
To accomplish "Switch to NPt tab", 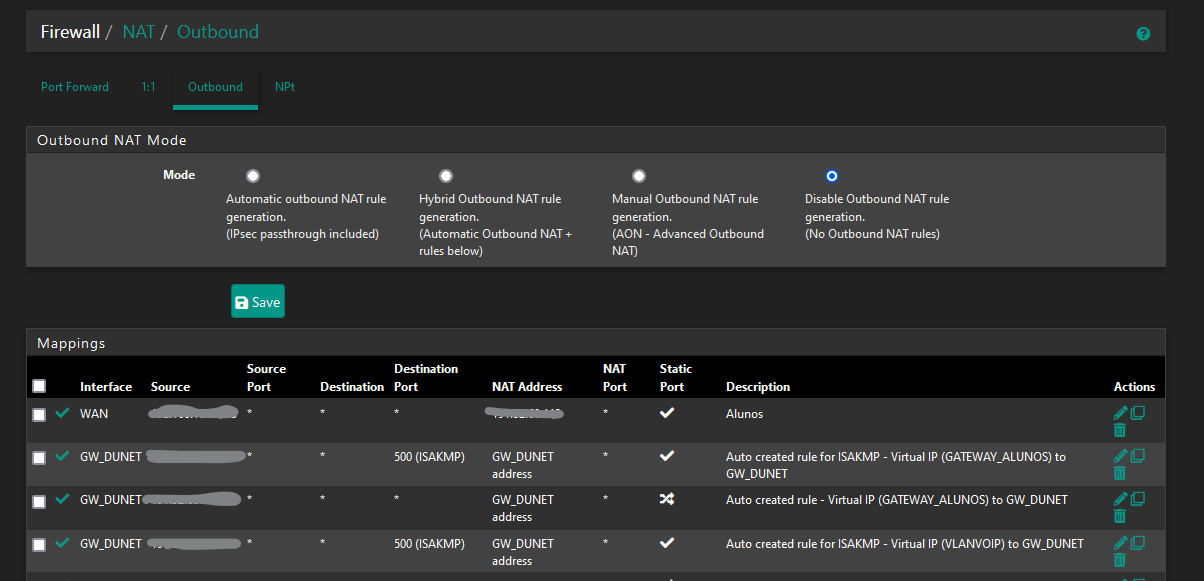I will coord(285,87).
